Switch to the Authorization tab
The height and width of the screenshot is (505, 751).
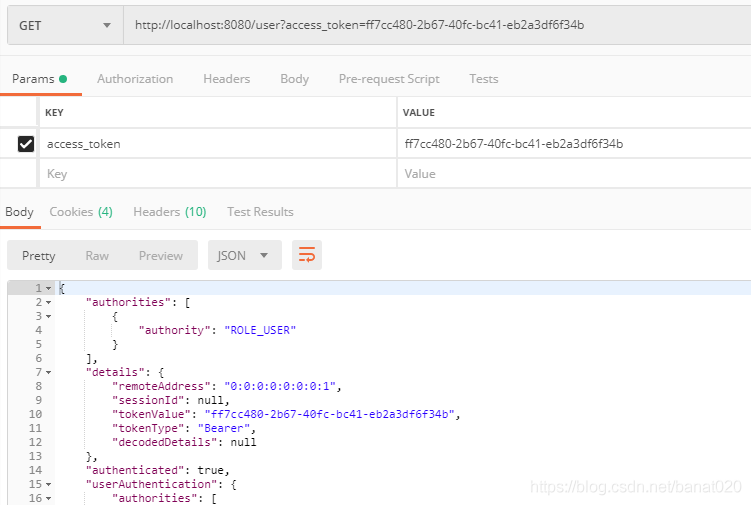click(135, 79)
